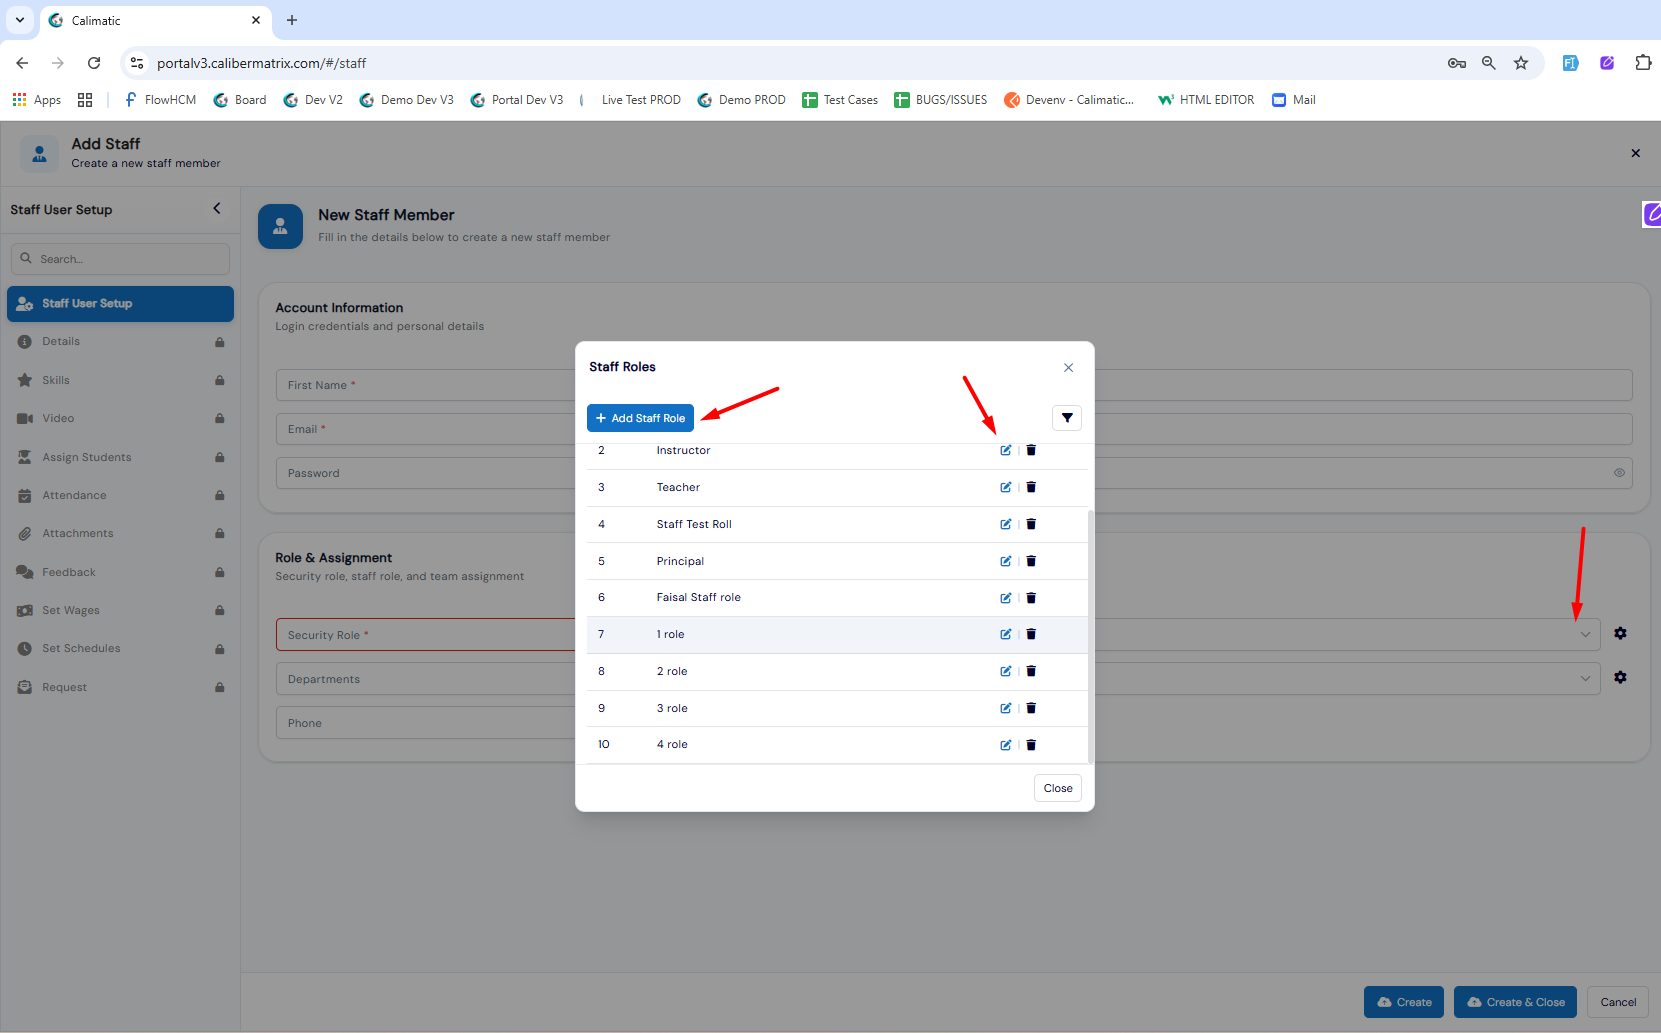Viewport: 1661px width, 1033px height.
Task: Open the Chrome extensions puzzle icon
Action: point(1643,63)
